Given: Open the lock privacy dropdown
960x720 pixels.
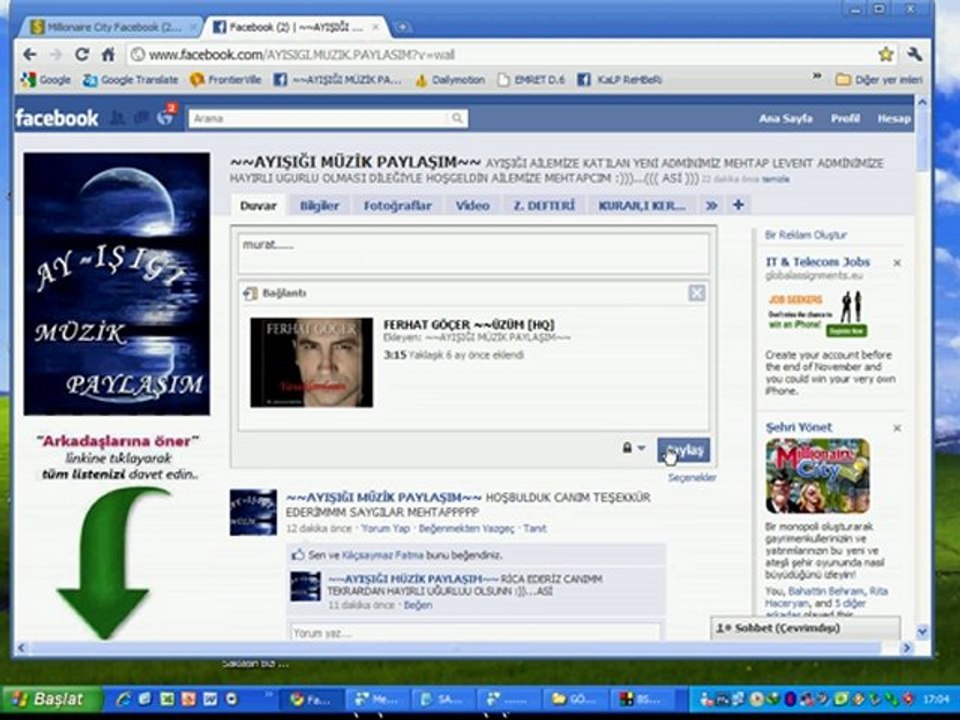Looking at the screenshot, I should tap(634, 448).
